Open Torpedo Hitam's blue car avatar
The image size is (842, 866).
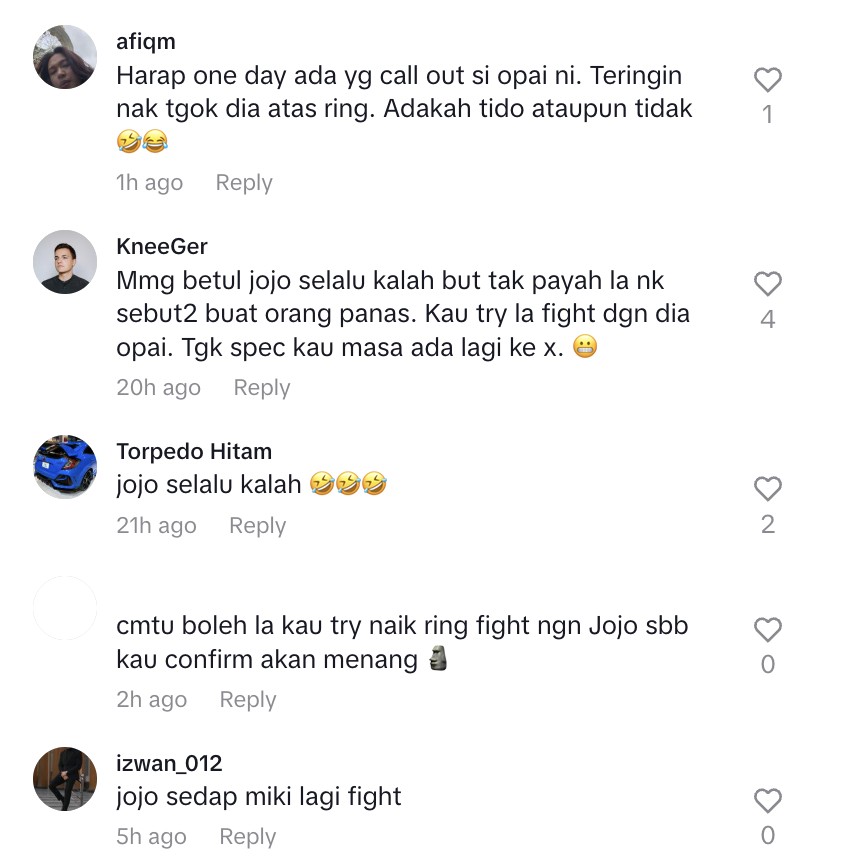pyautogui.click(x=65, y=467)
